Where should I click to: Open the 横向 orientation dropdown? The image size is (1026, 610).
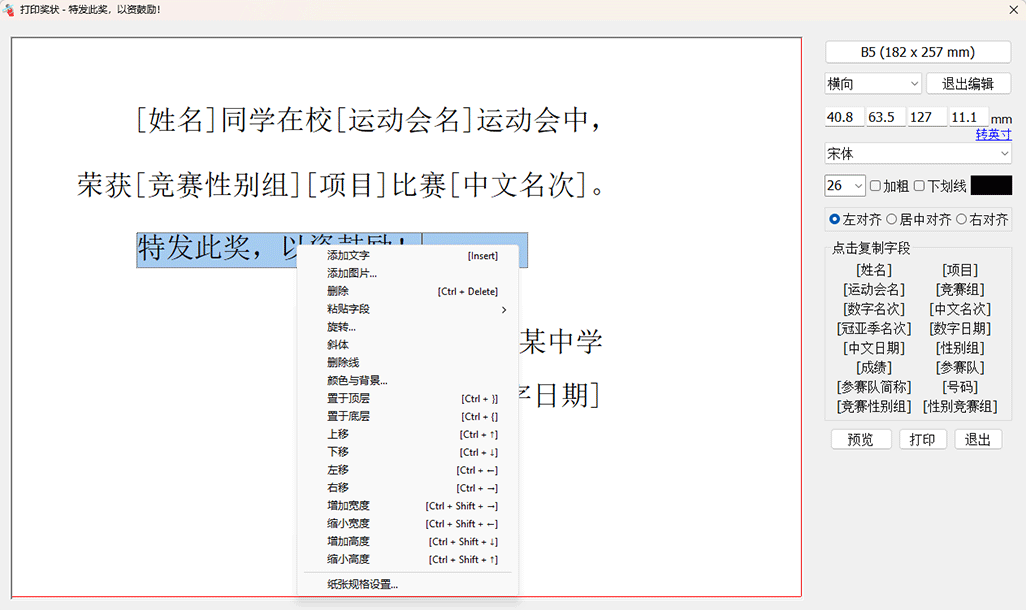coord(873,84)
